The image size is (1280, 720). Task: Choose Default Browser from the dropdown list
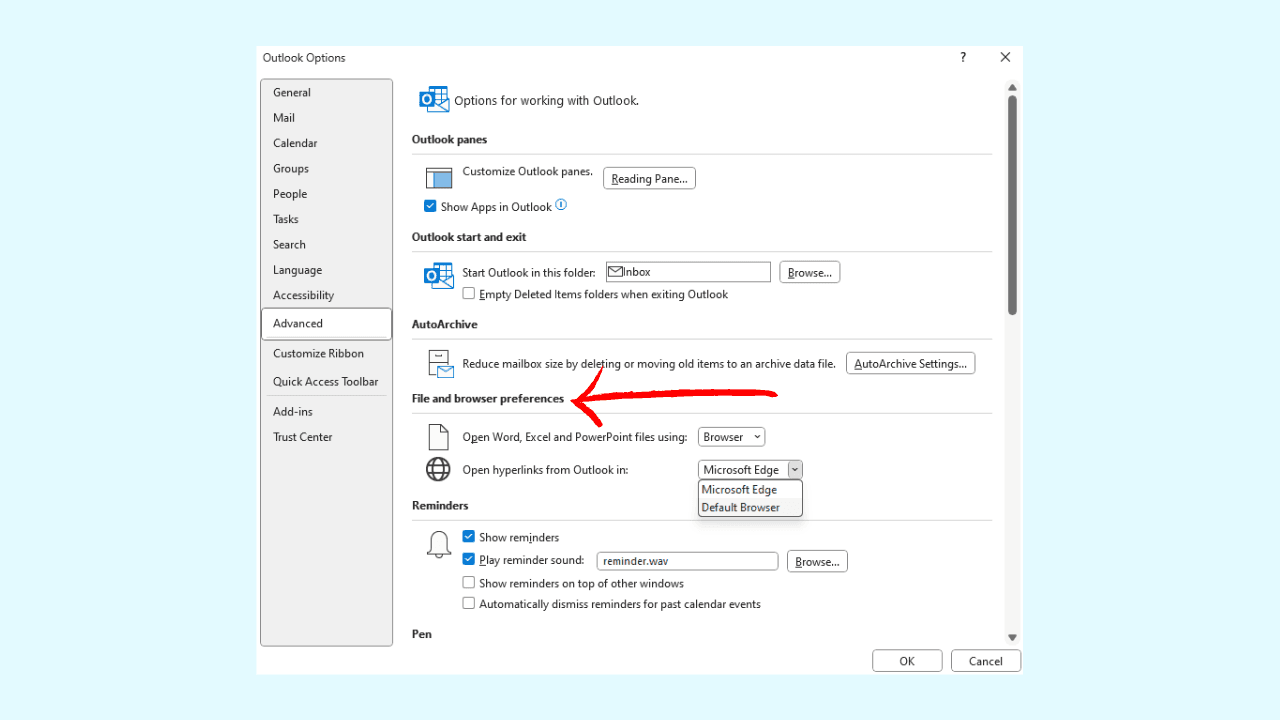(x=740, y=507)
